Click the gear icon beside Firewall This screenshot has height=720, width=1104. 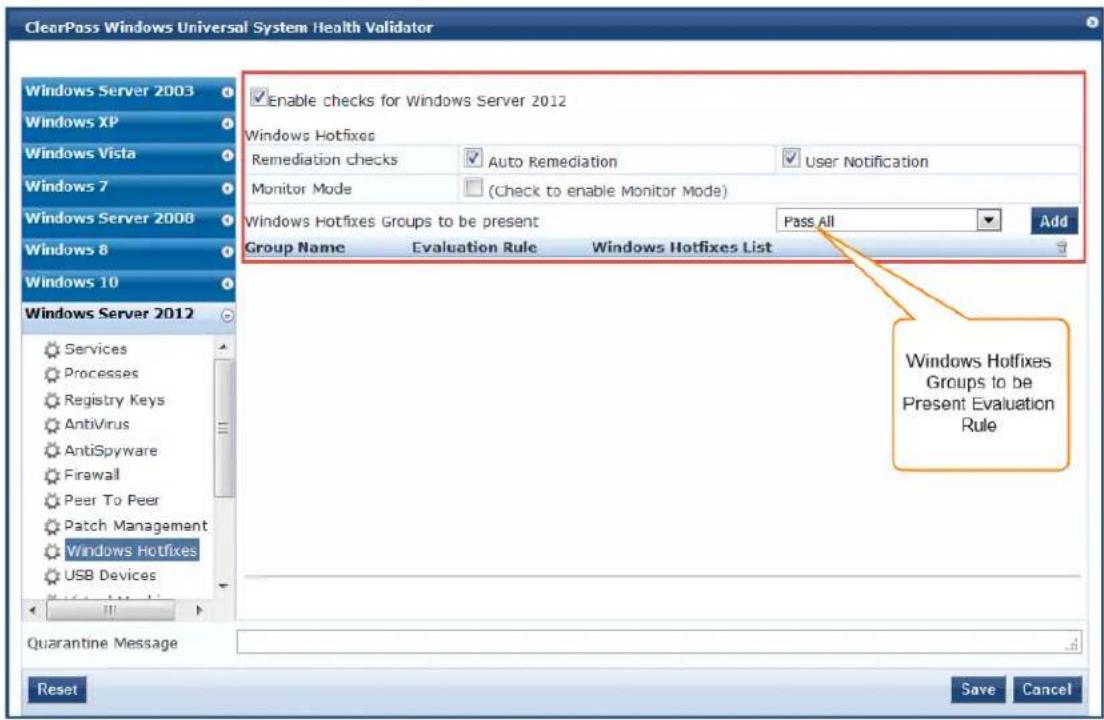tap(51, 476)
